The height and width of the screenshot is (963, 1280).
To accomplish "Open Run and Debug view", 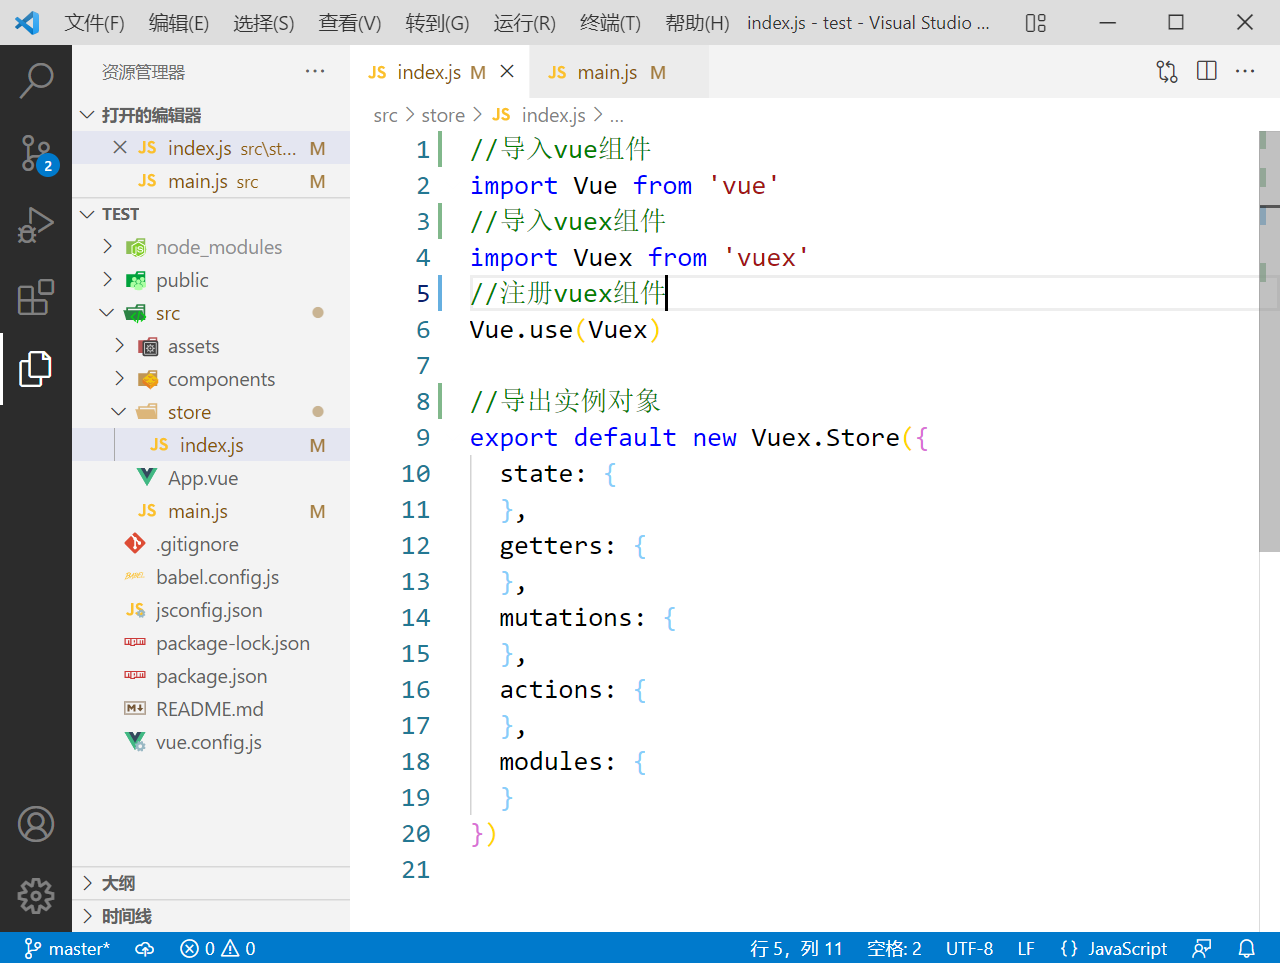I will coord(36,225).
